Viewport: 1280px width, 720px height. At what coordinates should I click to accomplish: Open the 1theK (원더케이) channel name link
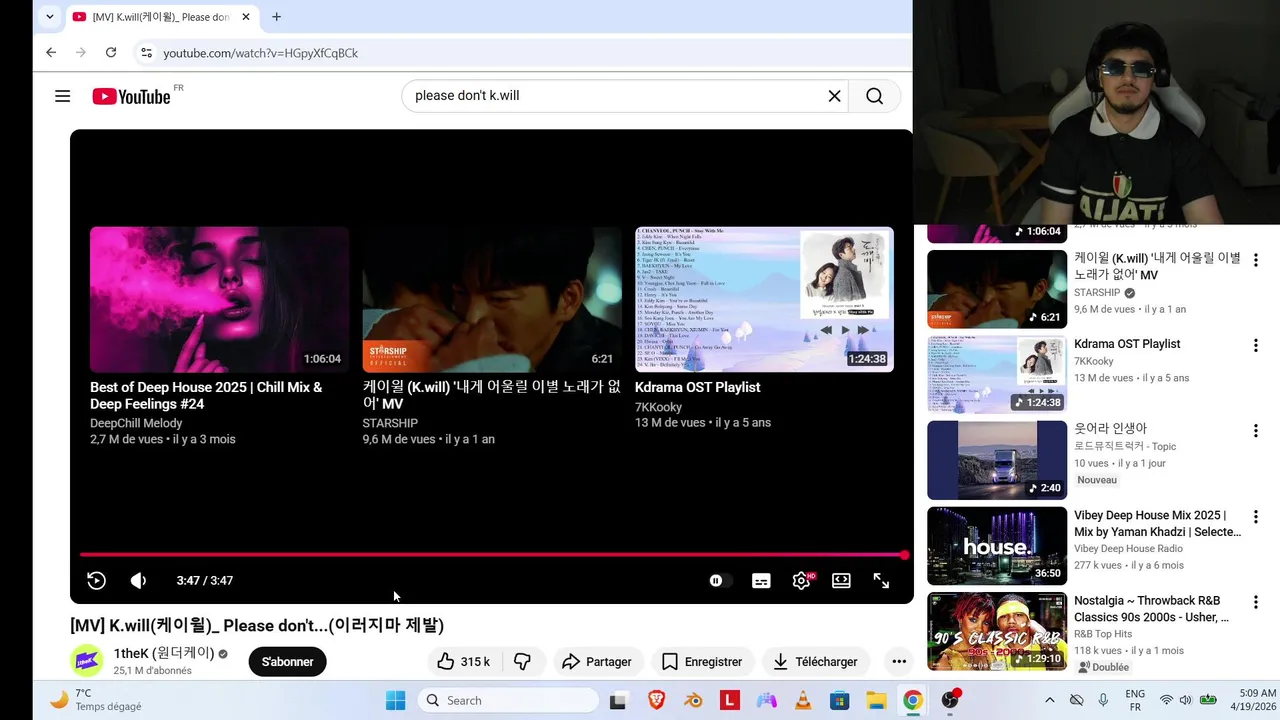[x=164, y=653]
